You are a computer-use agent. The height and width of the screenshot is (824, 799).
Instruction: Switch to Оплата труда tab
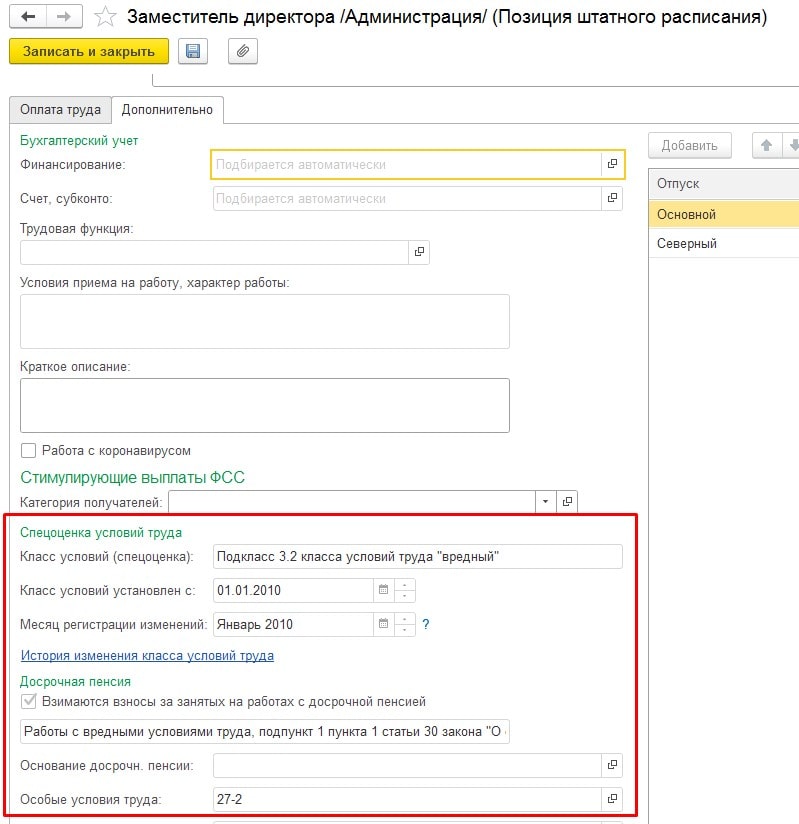(x=61, y=110)
